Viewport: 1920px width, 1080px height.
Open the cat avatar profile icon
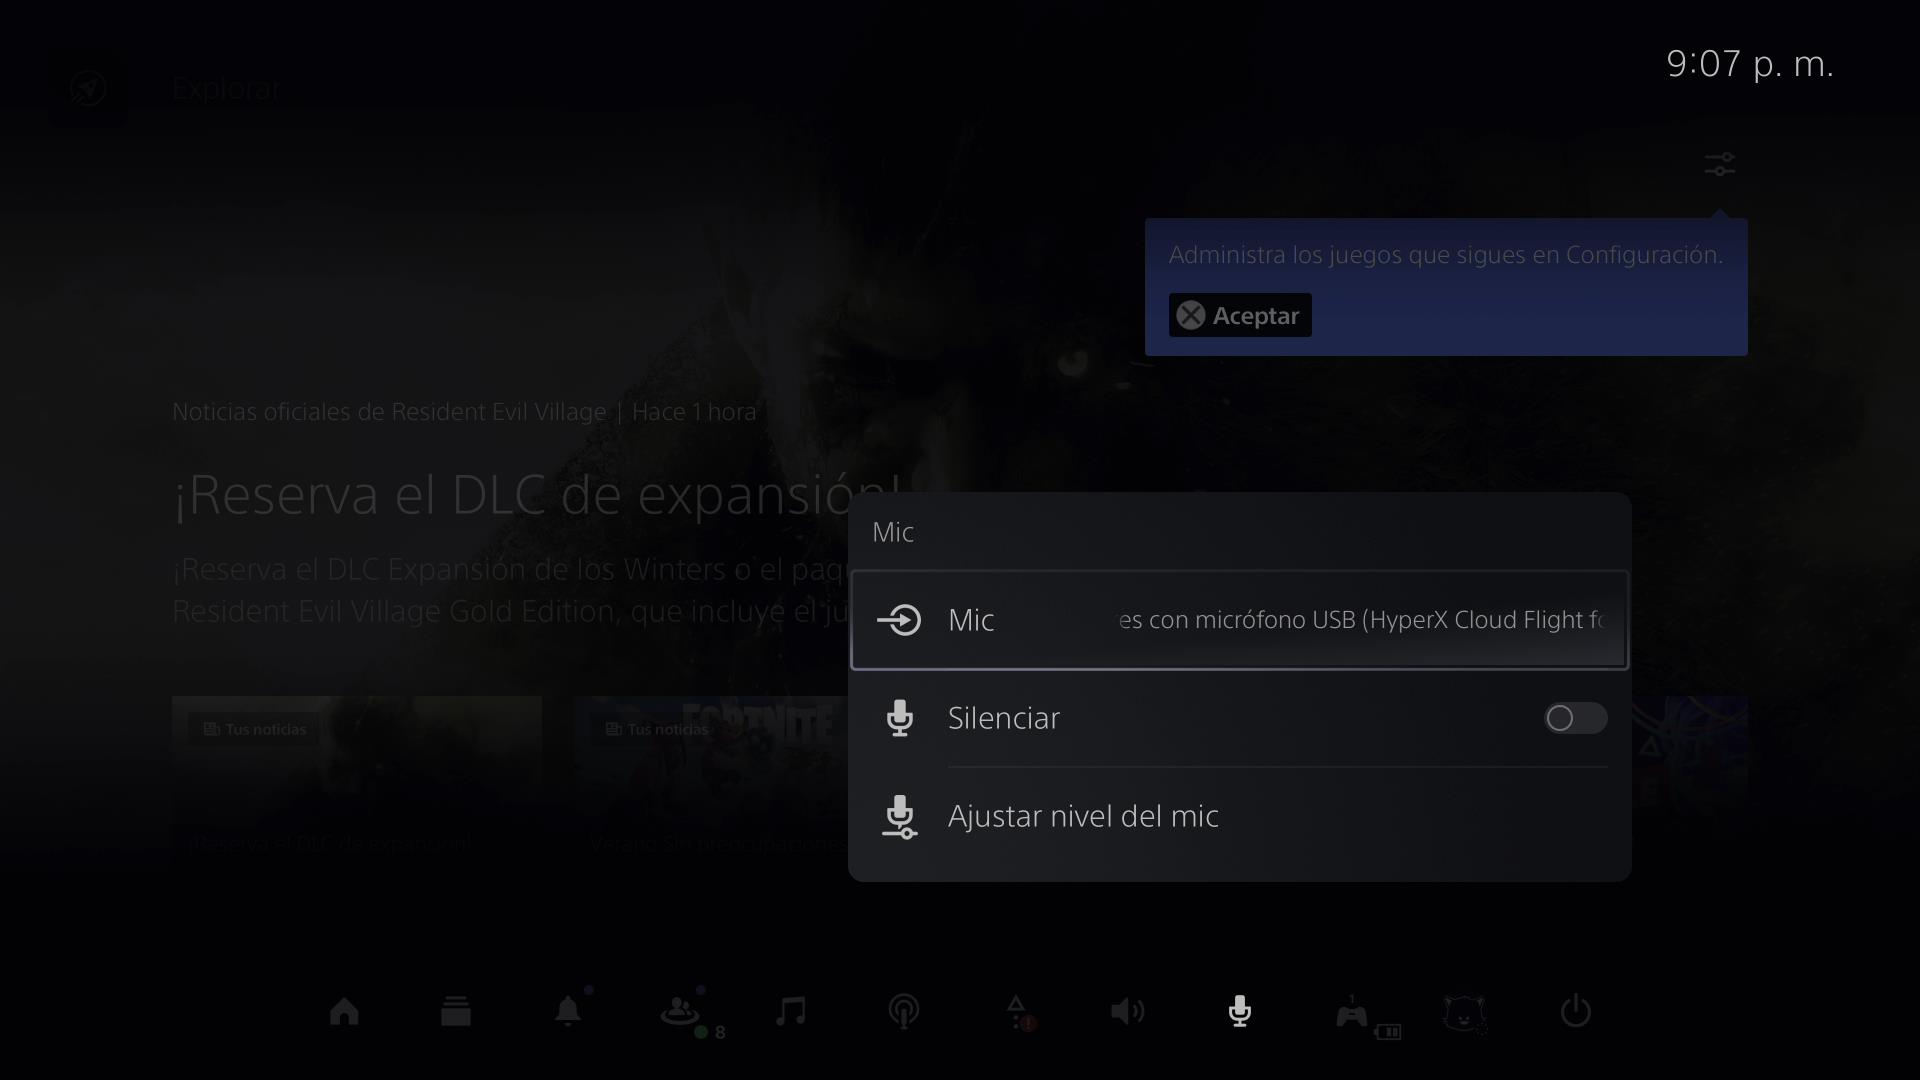click(1464, 1012)
